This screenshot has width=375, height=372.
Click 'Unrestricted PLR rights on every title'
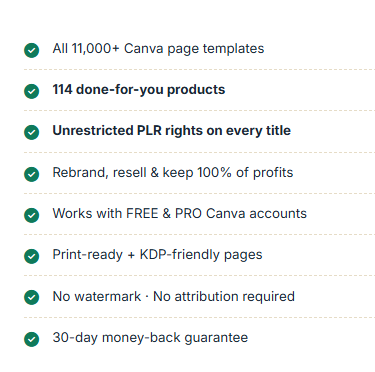(x=172, y=131)
